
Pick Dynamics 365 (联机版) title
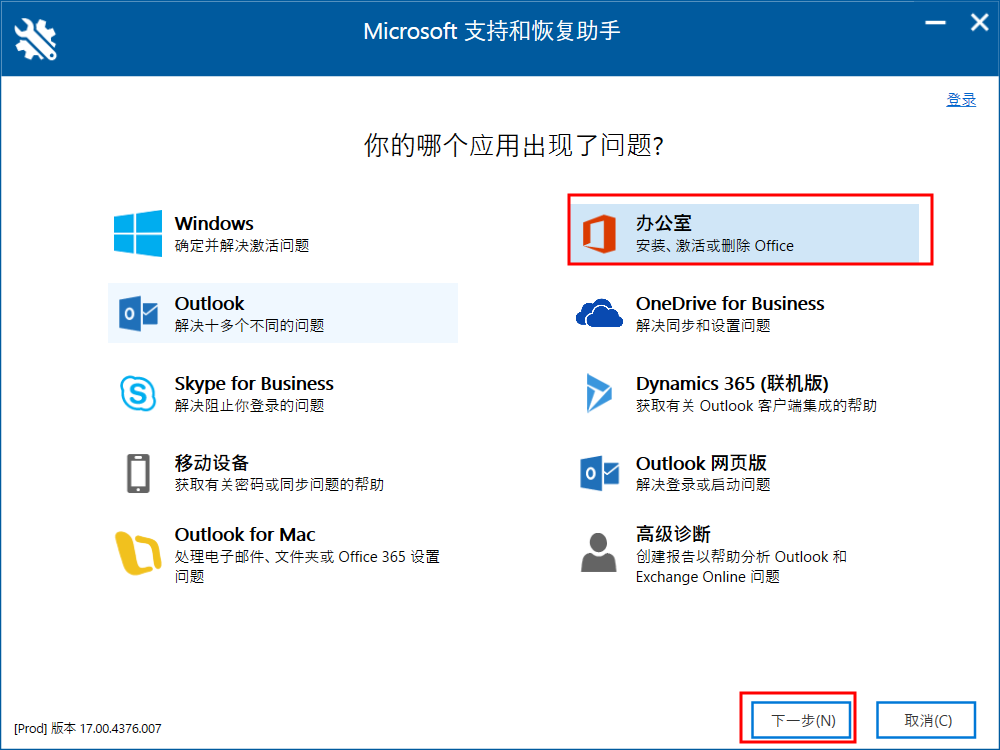(732, 383)
